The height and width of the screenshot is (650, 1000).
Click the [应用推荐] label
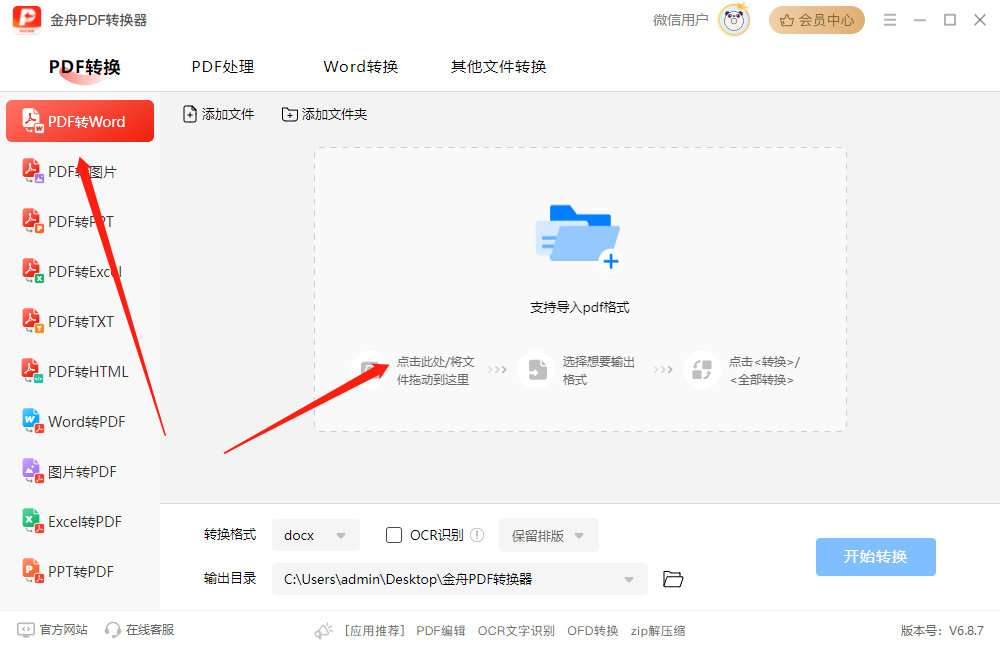[375, 631]
